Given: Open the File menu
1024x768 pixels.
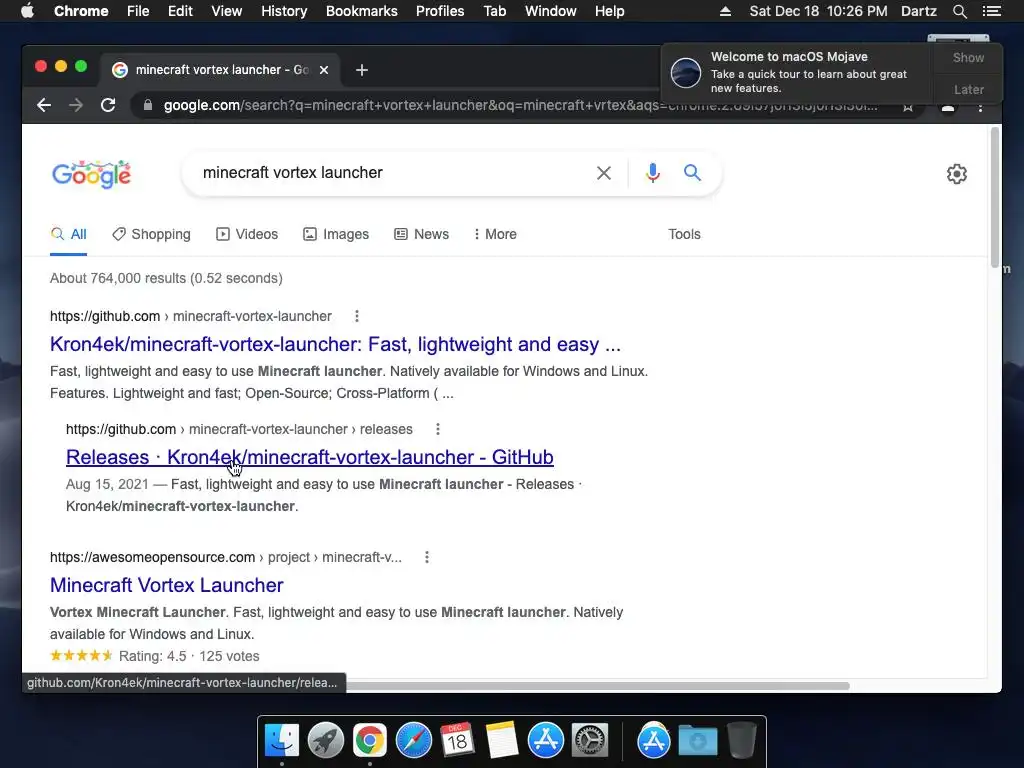Looking at the screenshot, I should point(138,11).
